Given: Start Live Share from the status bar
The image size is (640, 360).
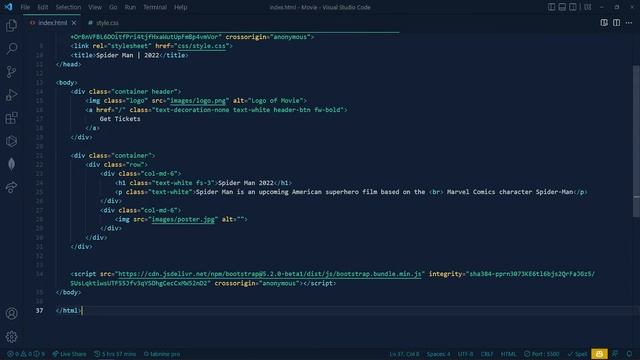Looking at the screenshot, I should click(x=69, y=354).
